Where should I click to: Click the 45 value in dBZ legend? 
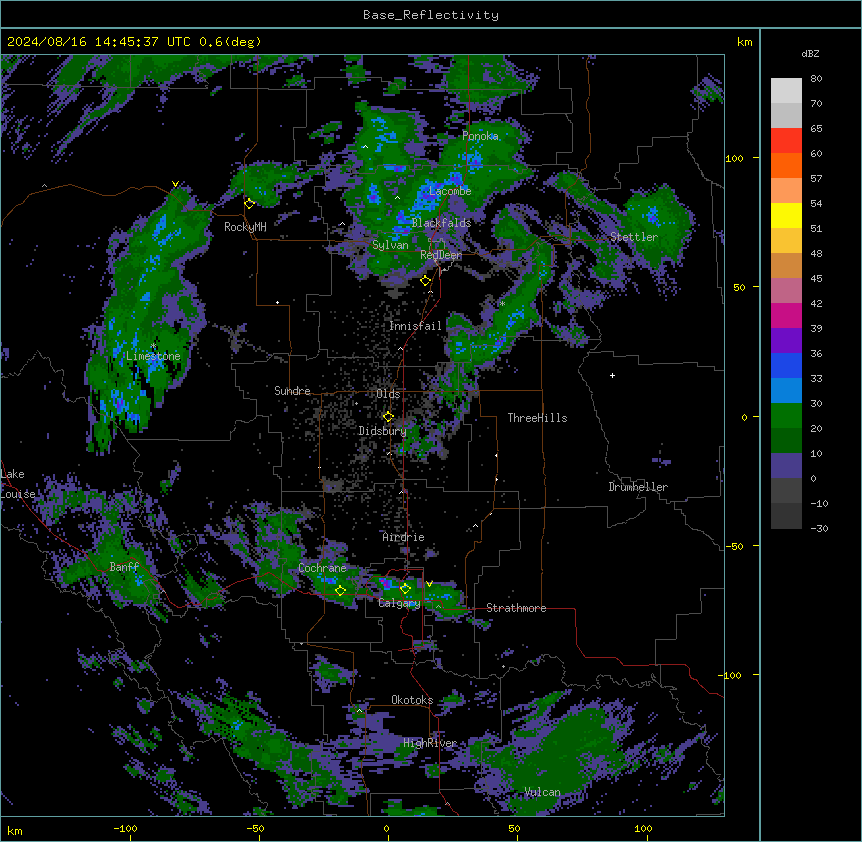click(816, 279)
